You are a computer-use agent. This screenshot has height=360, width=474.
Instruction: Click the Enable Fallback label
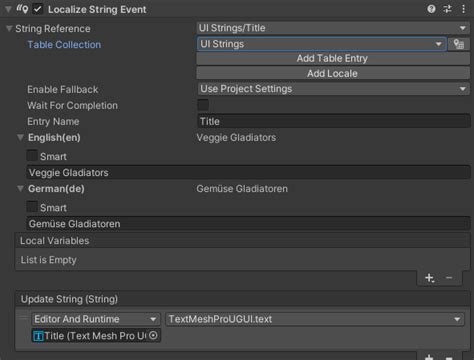63,89
